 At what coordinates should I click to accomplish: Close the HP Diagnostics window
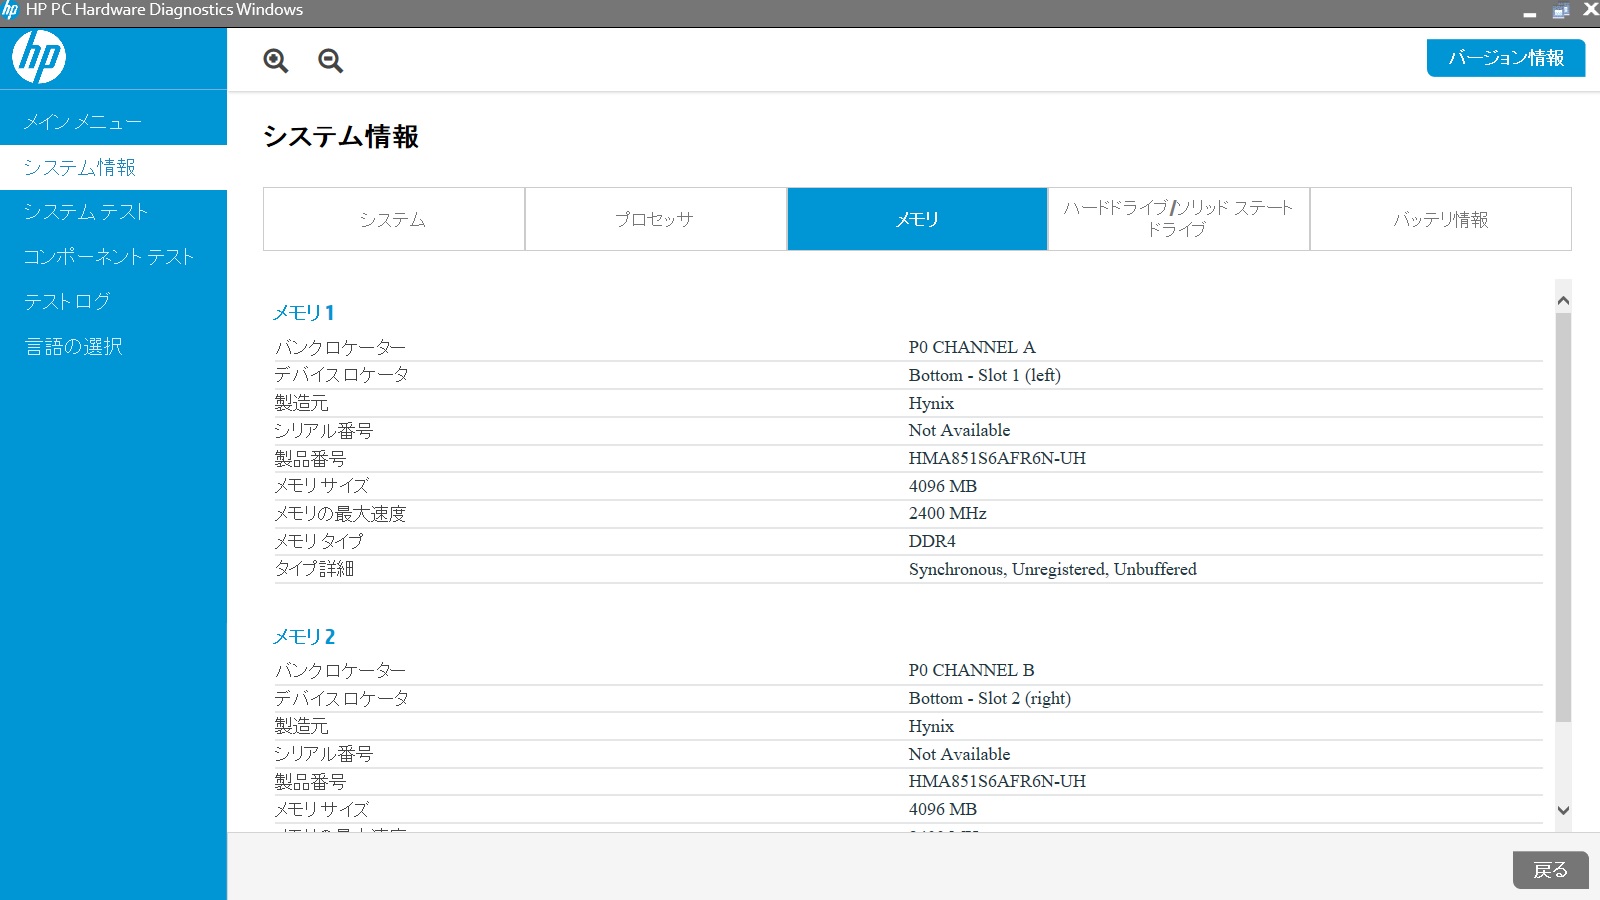tap(1589, 10)
